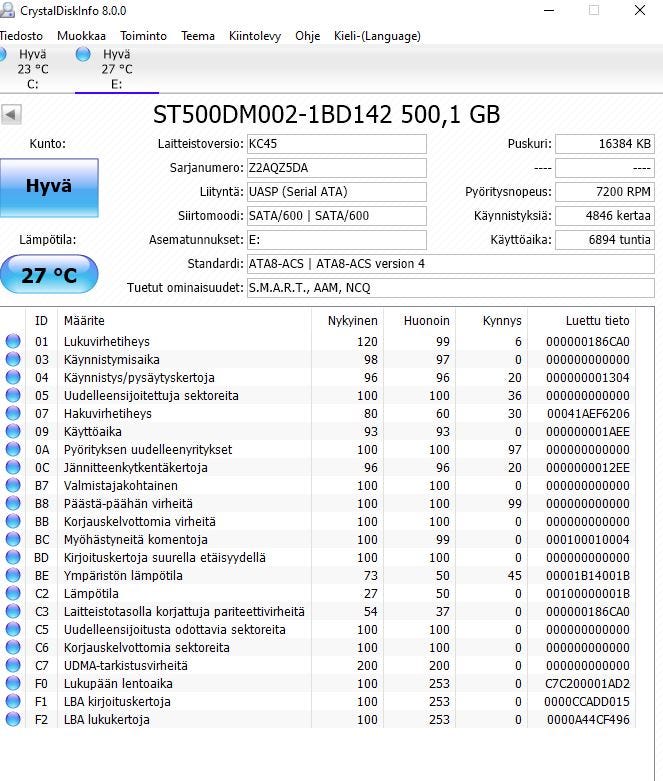The image size is (663, 781).
Task: Click status orb for 09 Käyttöaika
Action: (x=13, y=431)
